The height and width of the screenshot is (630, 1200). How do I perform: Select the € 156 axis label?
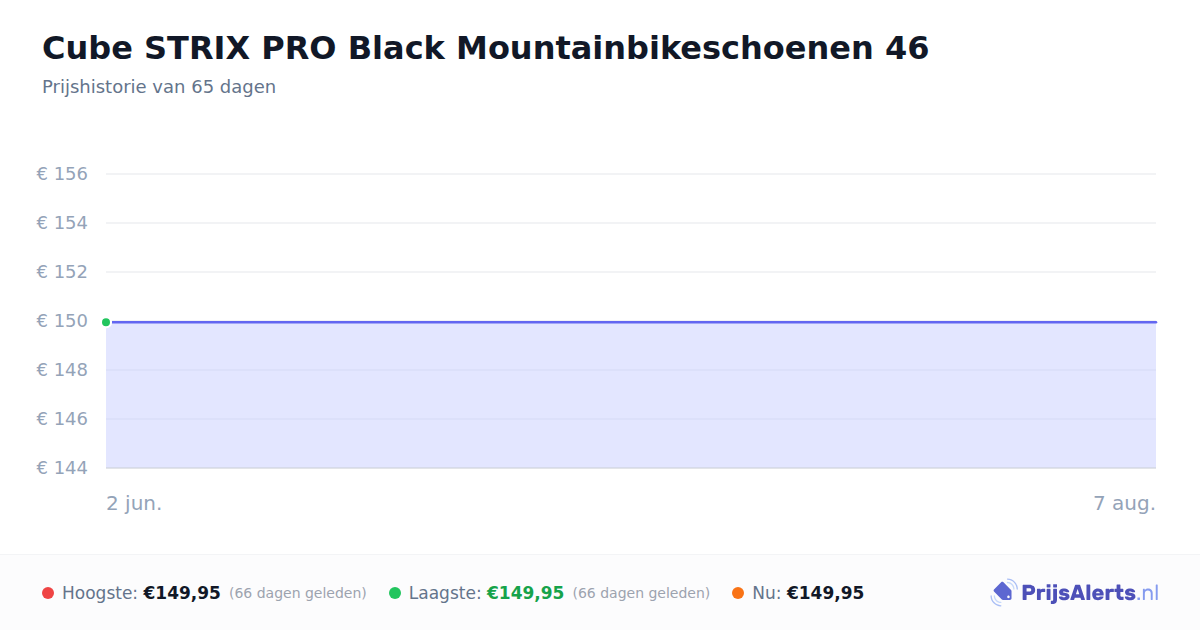click(x=62, y=174)
